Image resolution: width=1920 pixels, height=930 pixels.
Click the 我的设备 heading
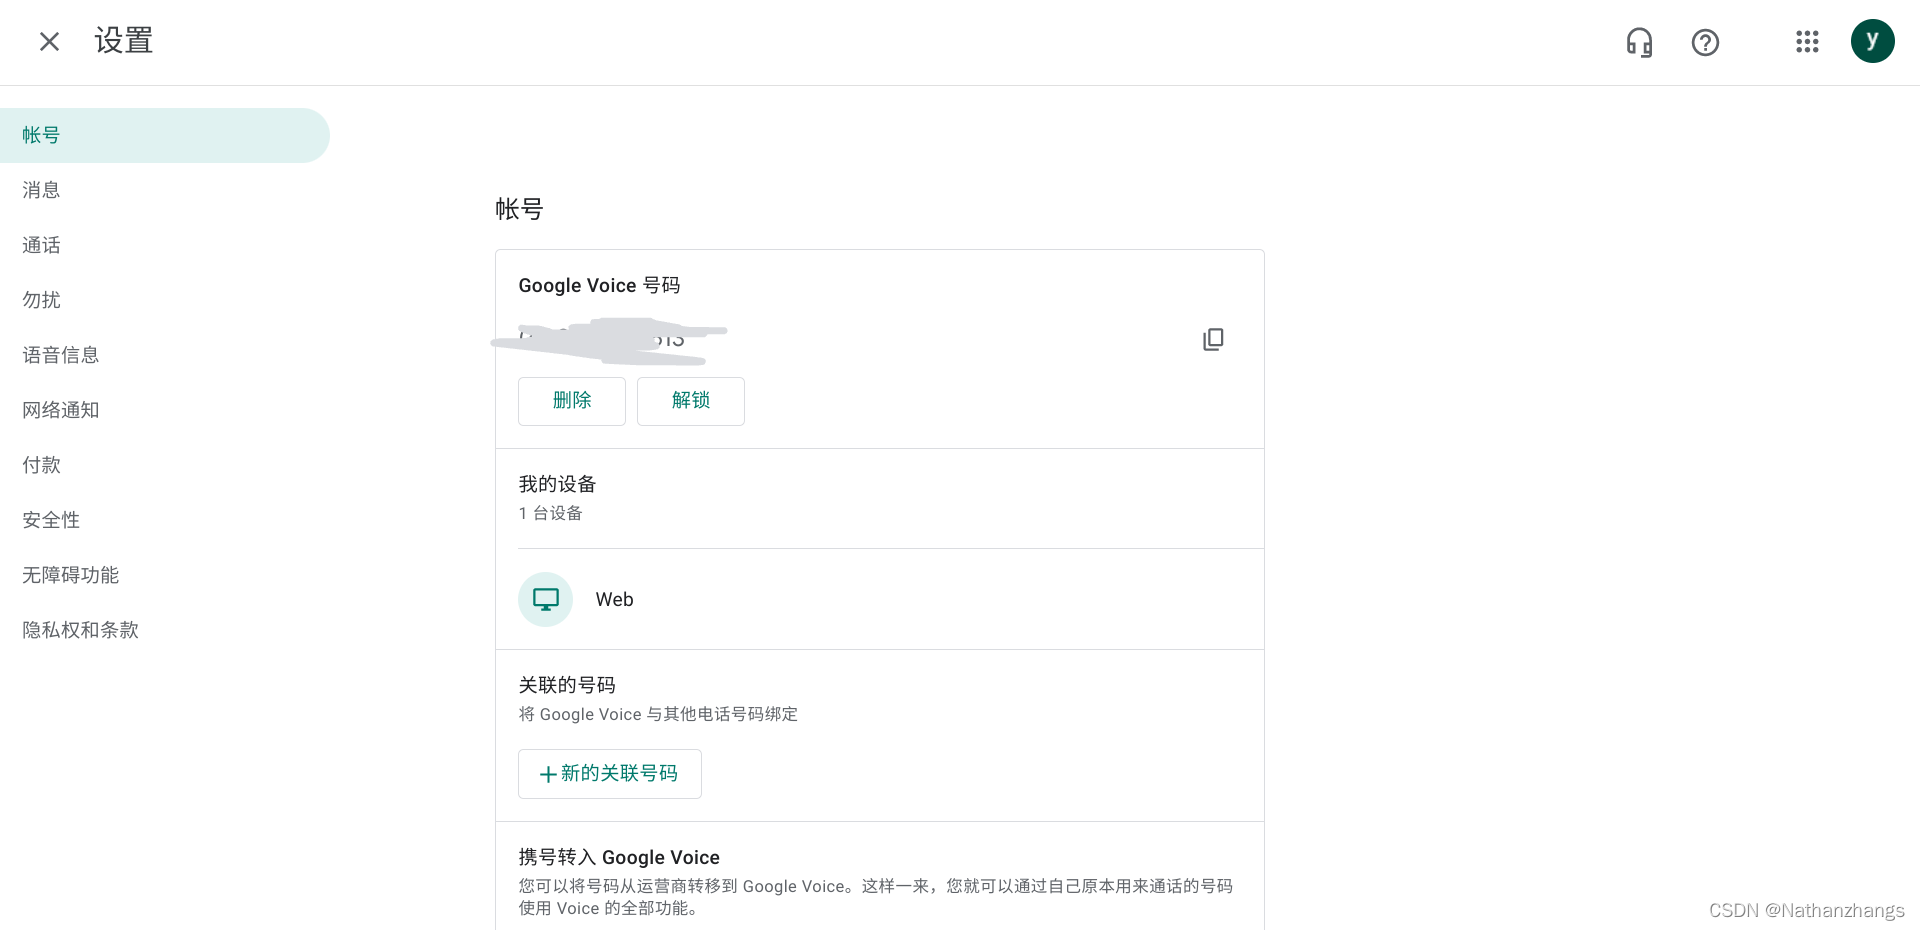tap(557, 484)
